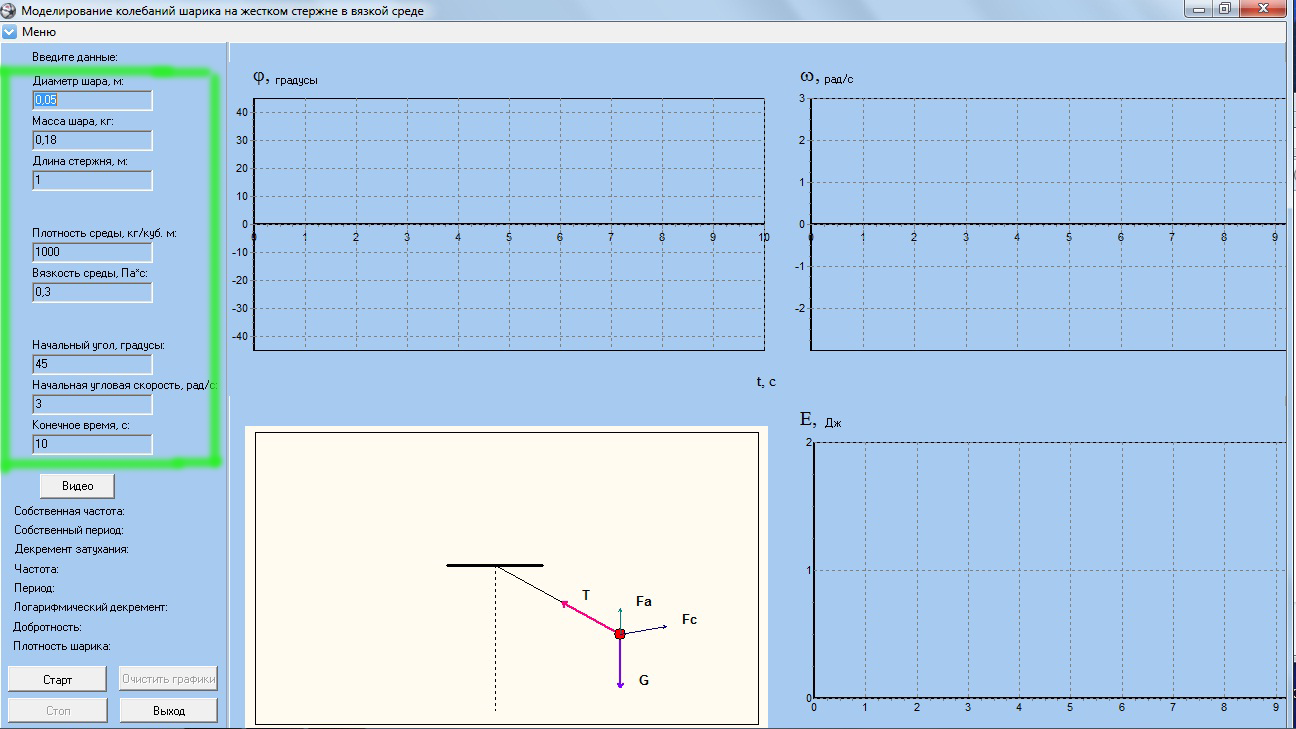Click the Стоп button

[x=58, y=710]
